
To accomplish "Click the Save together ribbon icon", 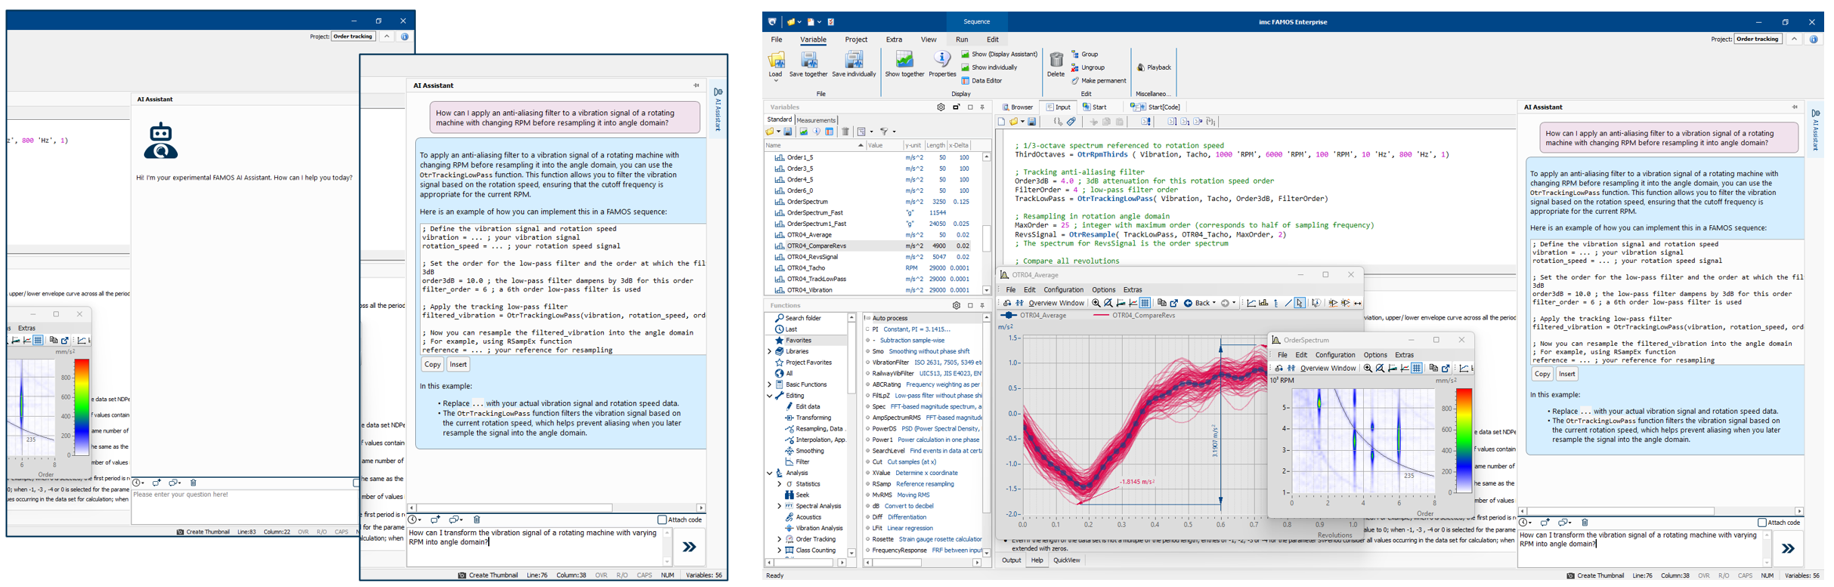I will click(x=808, y=64).
